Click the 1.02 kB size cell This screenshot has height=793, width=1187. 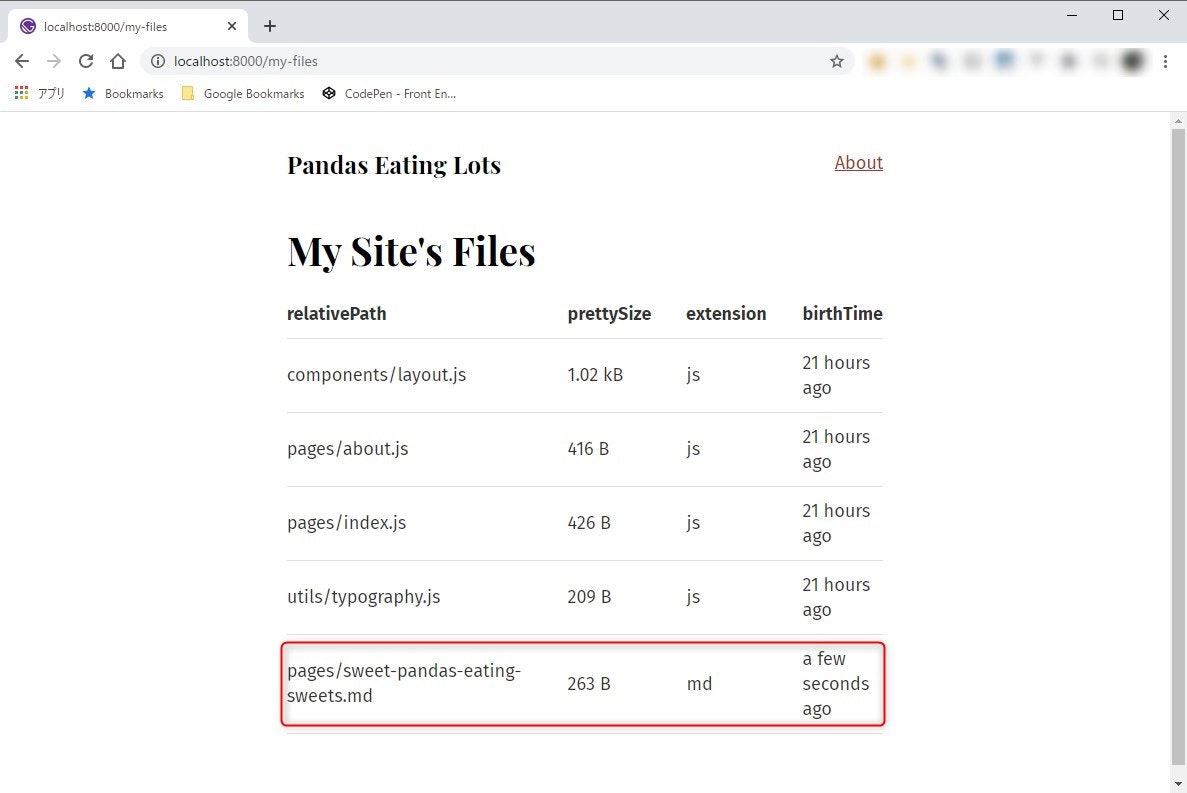[x=595, y=375]
